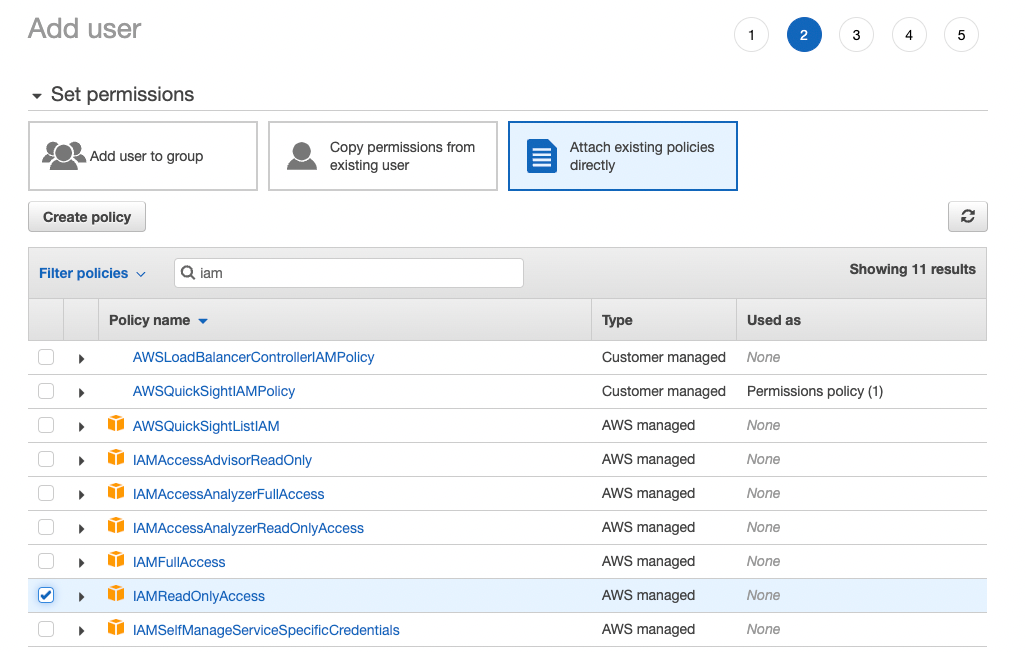Click the search magnifier icon in filter box
The height and width of the screenshot is (652, 1026).
pyautogui.click(x=188, y=272)
